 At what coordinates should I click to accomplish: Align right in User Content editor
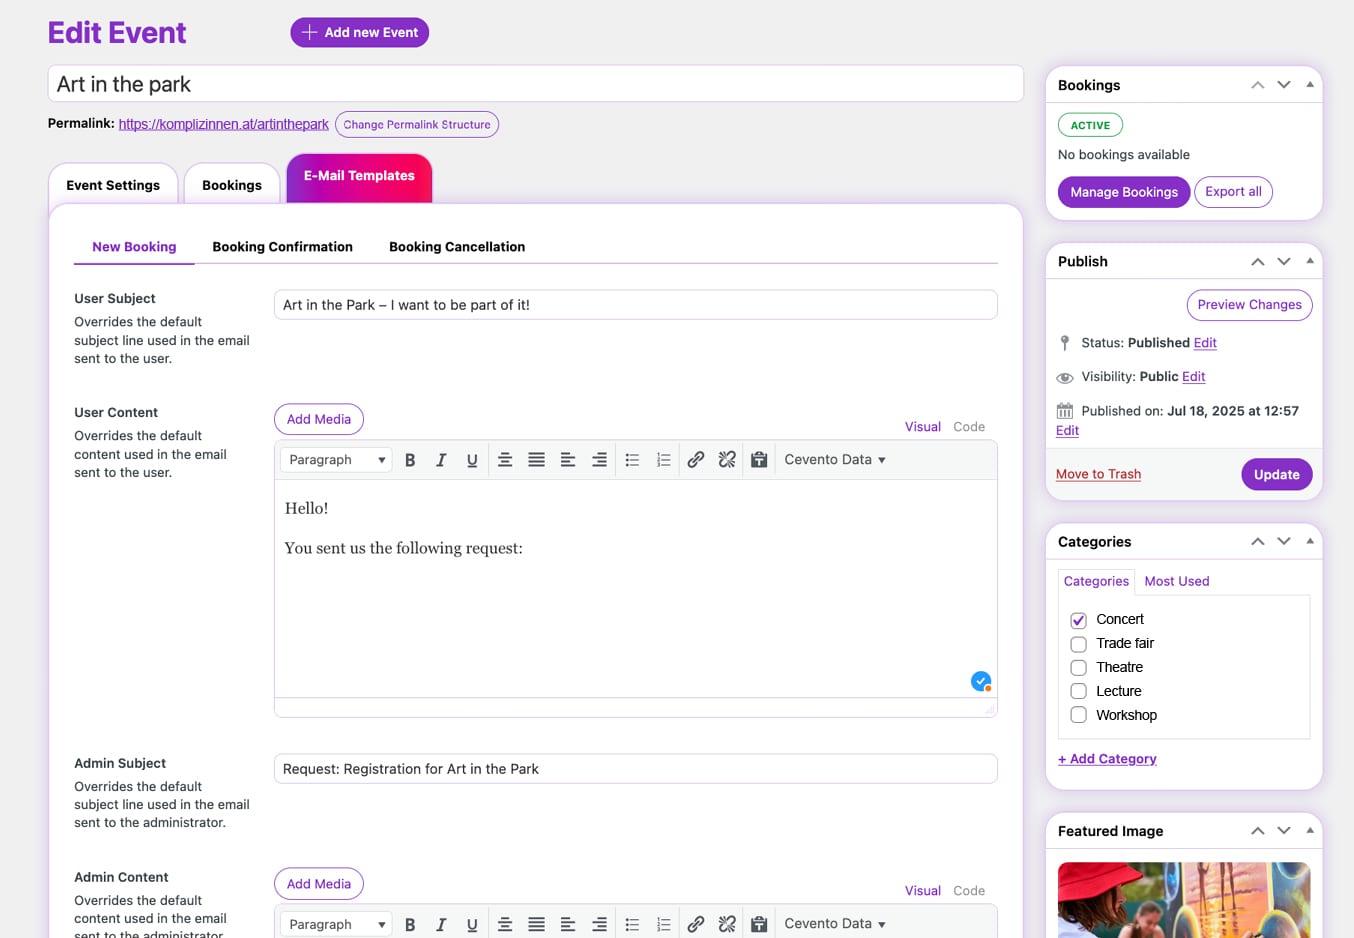coord(599,460)
